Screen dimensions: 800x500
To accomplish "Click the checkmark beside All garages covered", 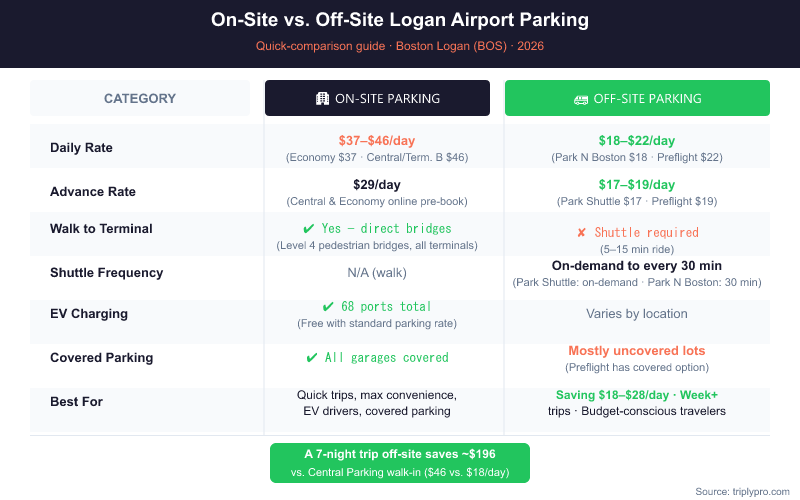I will click(x=313, y=357).
